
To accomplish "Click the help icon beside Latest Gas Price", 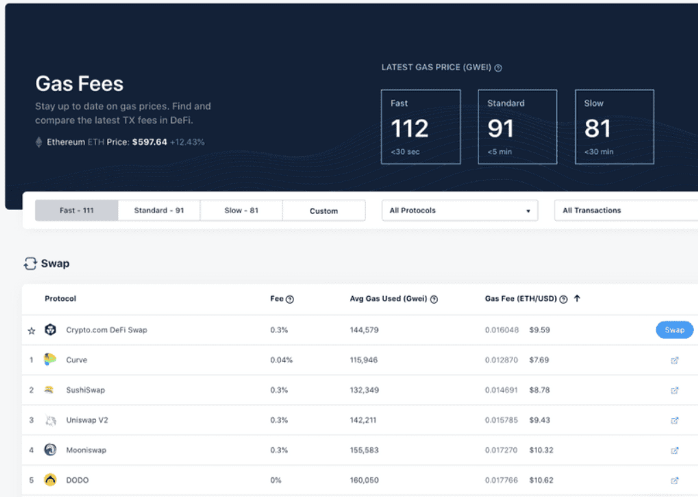I will [x=498, y=68].
